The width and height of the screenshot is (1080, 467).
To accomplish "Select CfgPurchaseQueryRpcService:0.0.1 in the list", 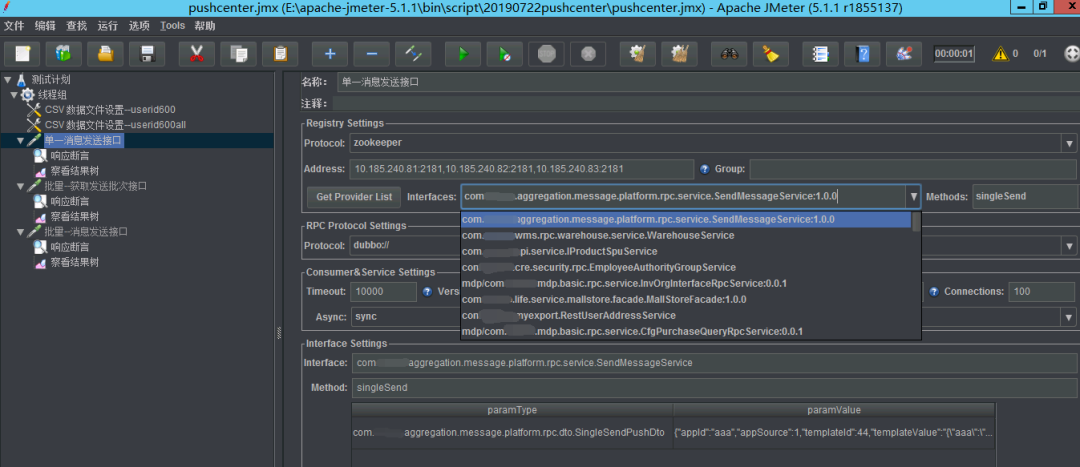I will coord(686,331).
